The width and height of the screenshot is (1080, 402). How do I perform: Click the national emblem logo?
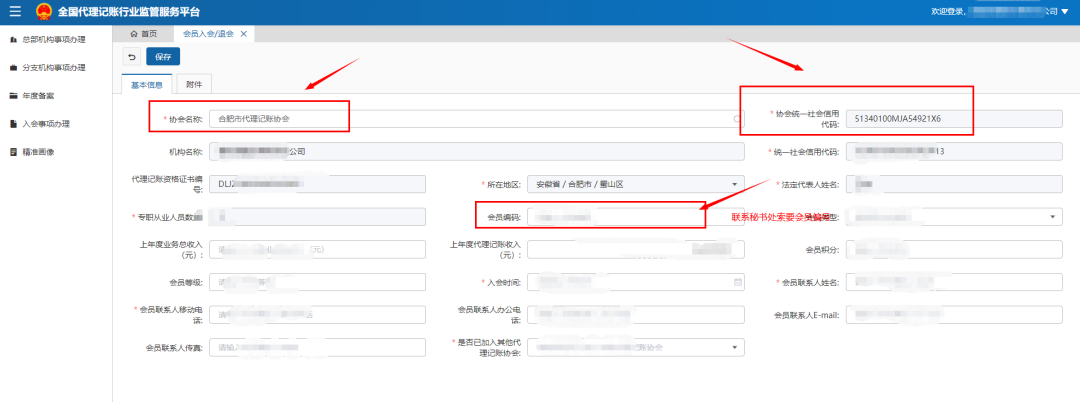(44, 12)
